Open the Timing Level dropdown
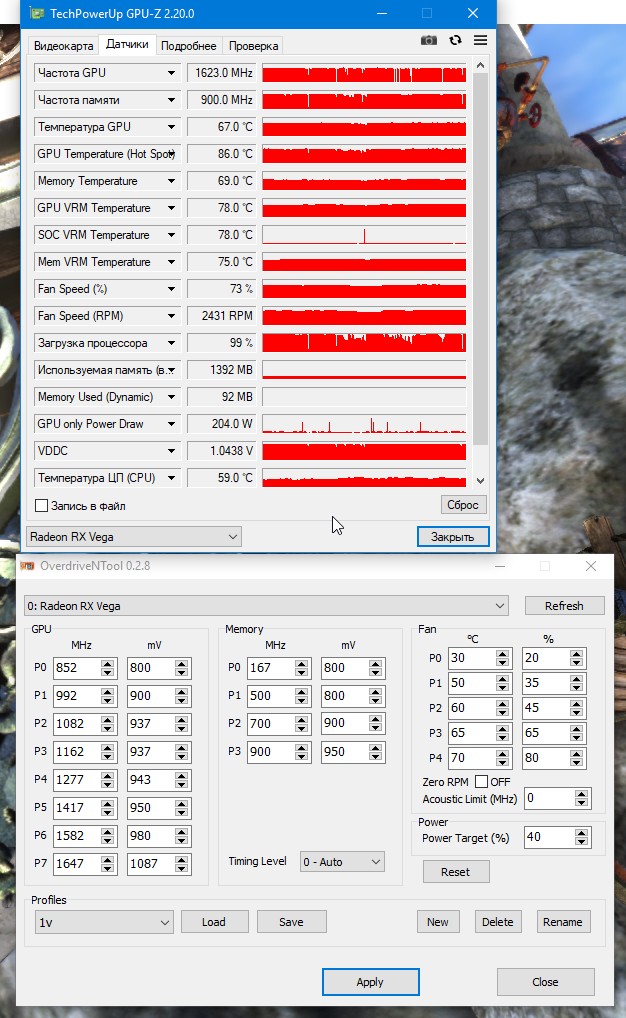Screen dimensions: 626x1018 pos(342,862)
